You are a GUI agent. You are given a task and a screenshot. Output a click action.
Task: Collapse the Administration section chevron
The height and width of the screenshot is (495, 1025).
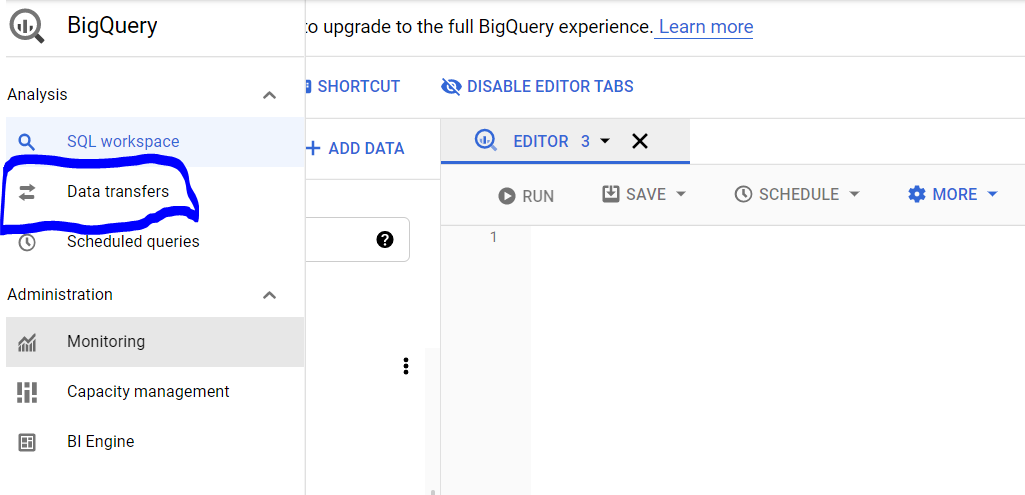[x=269, y=295]
